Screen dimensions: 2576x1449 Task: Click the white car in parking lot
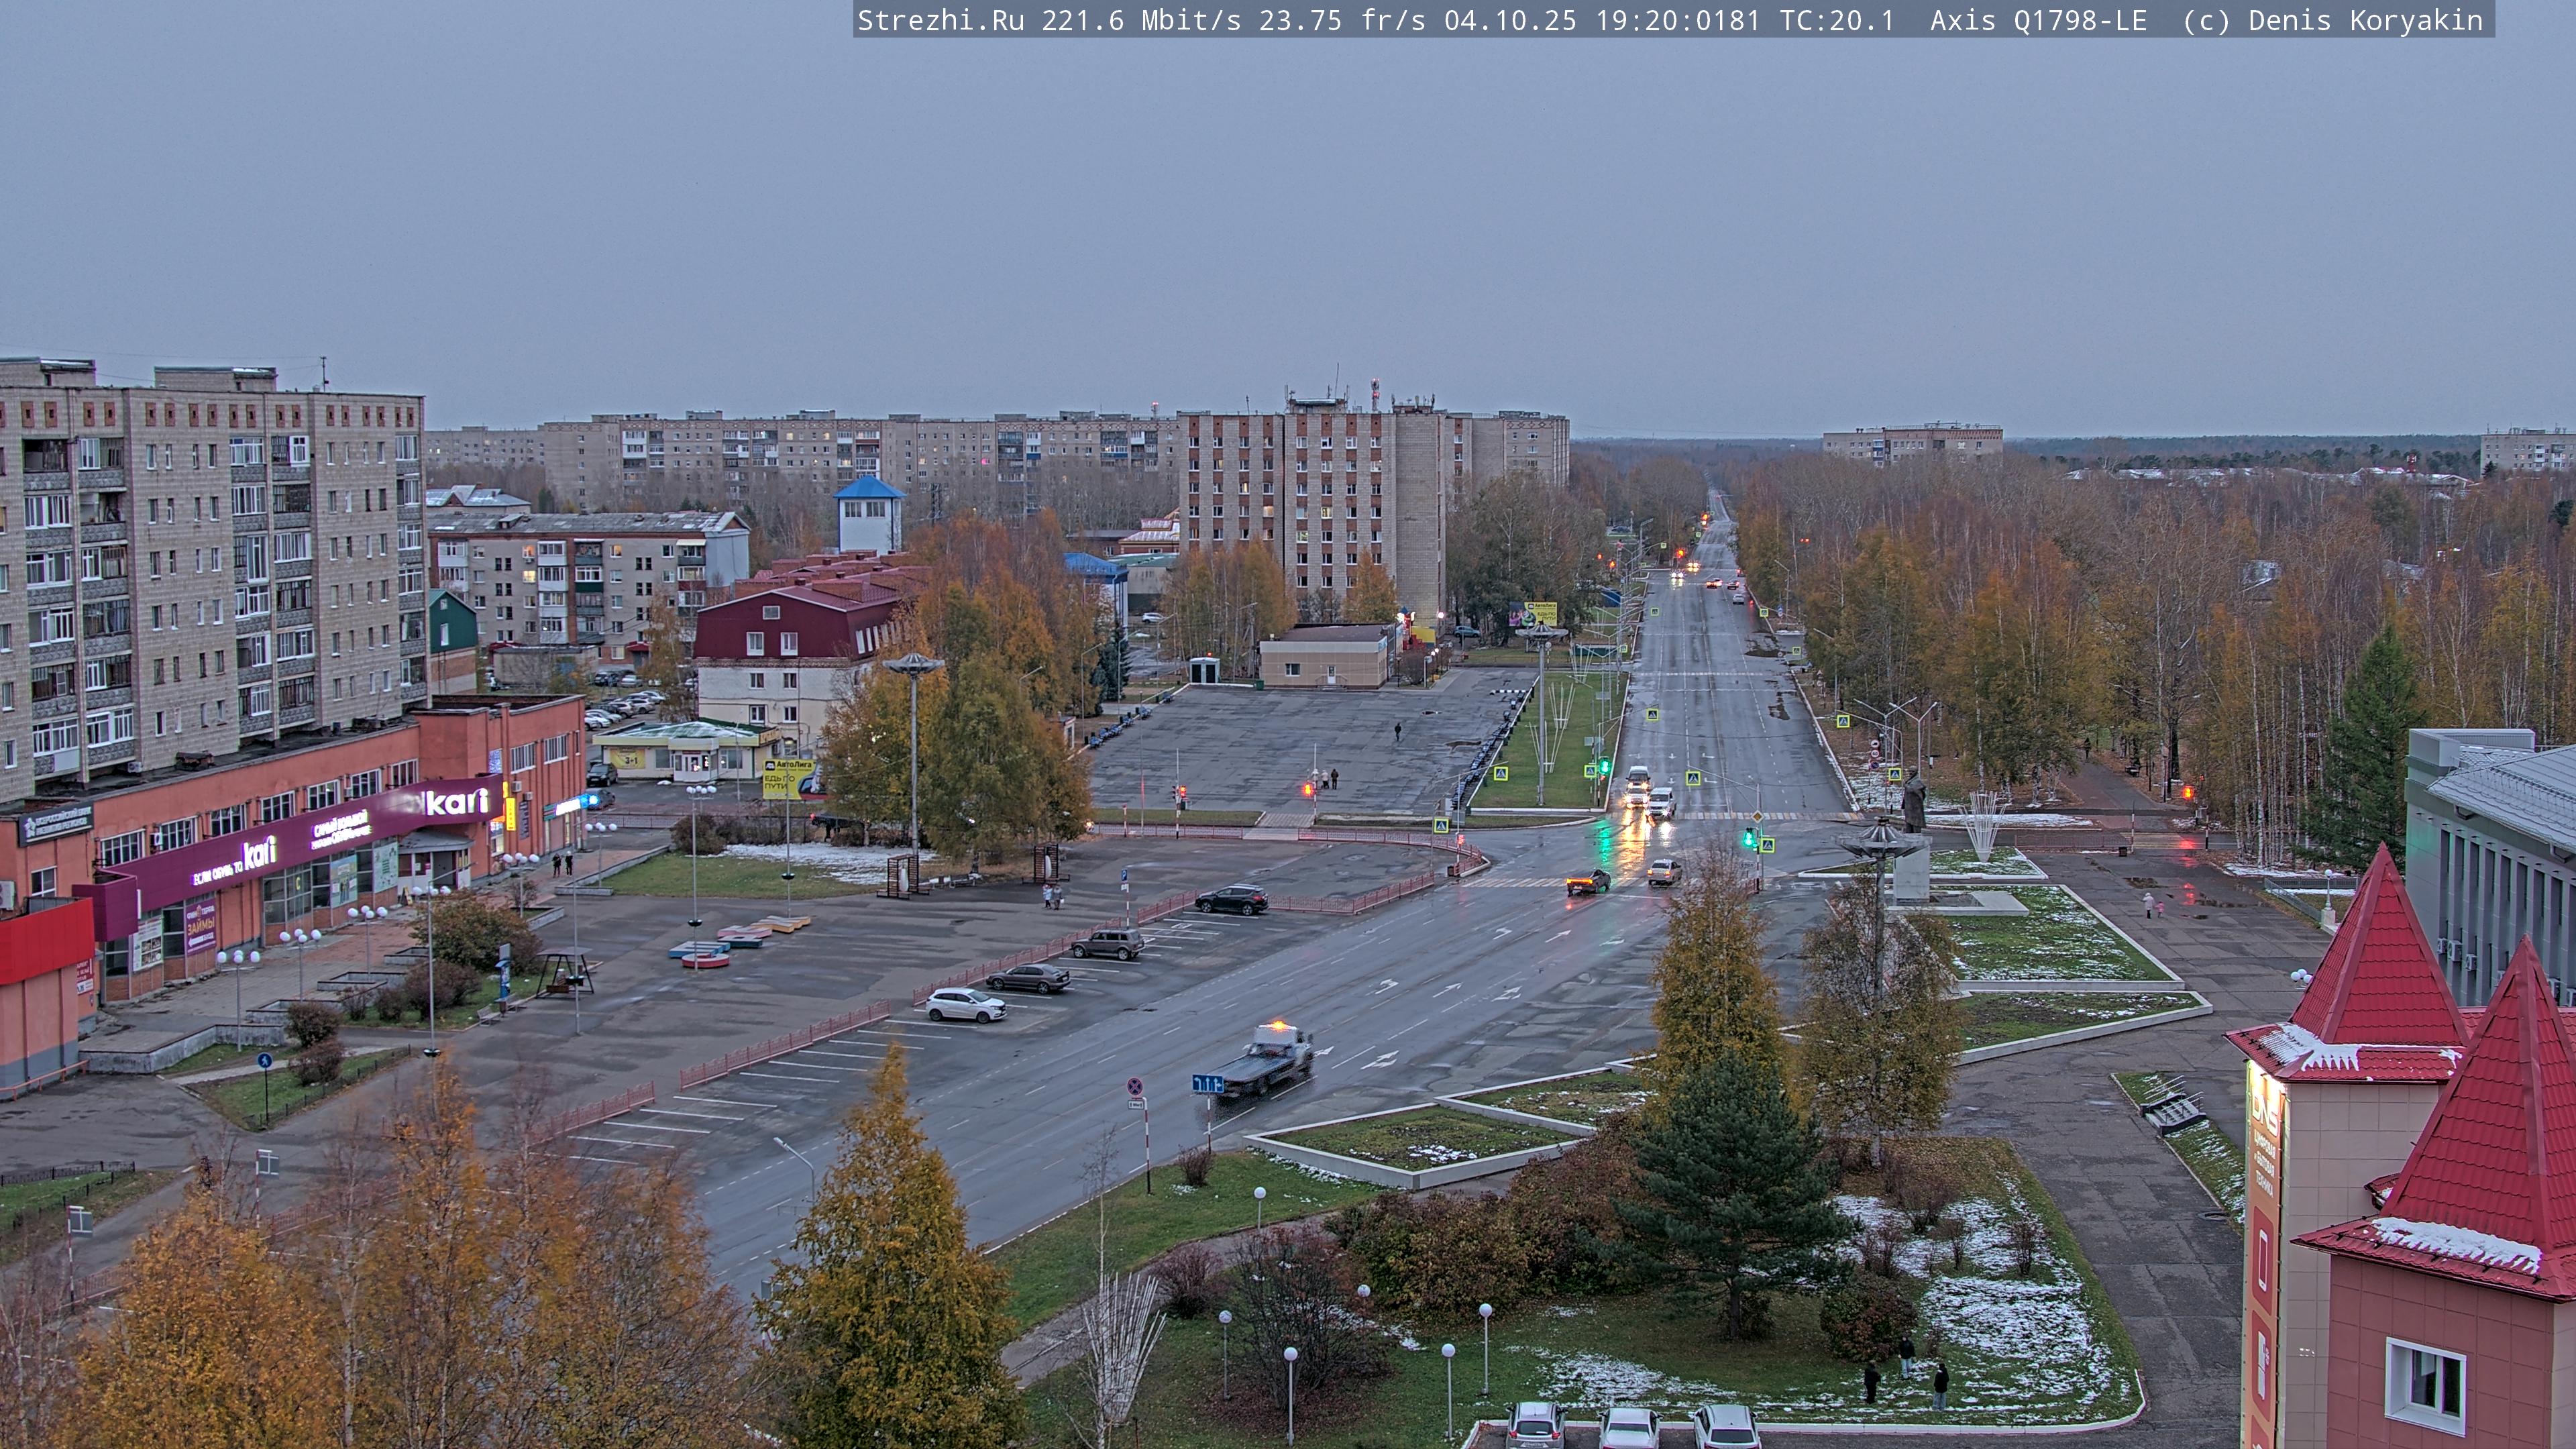tap(965, 1005)
